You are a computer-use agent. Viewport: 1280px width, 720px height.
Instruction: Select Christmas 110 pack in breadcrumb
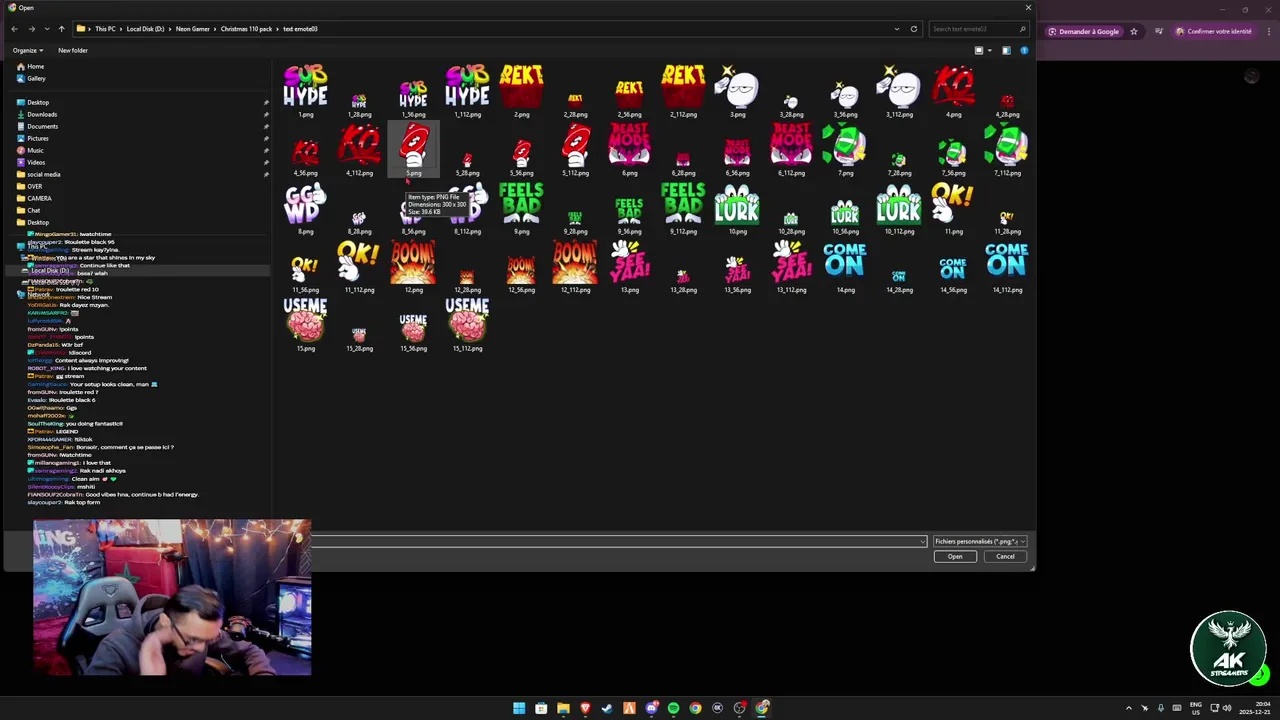[247, 29]
